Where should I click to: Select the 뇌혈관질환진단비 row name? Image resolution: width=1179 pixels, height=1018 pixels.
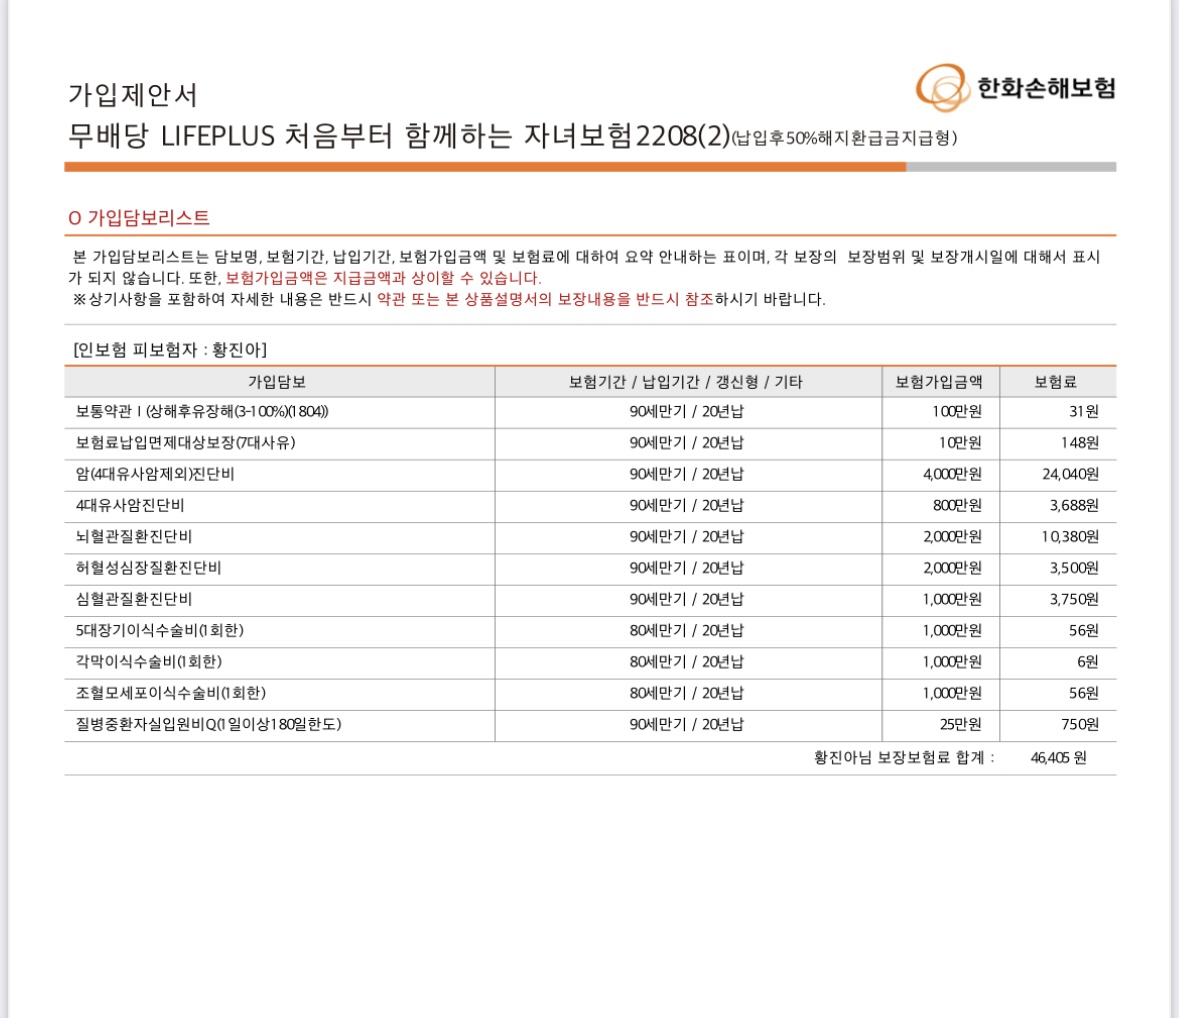(134, 537)
